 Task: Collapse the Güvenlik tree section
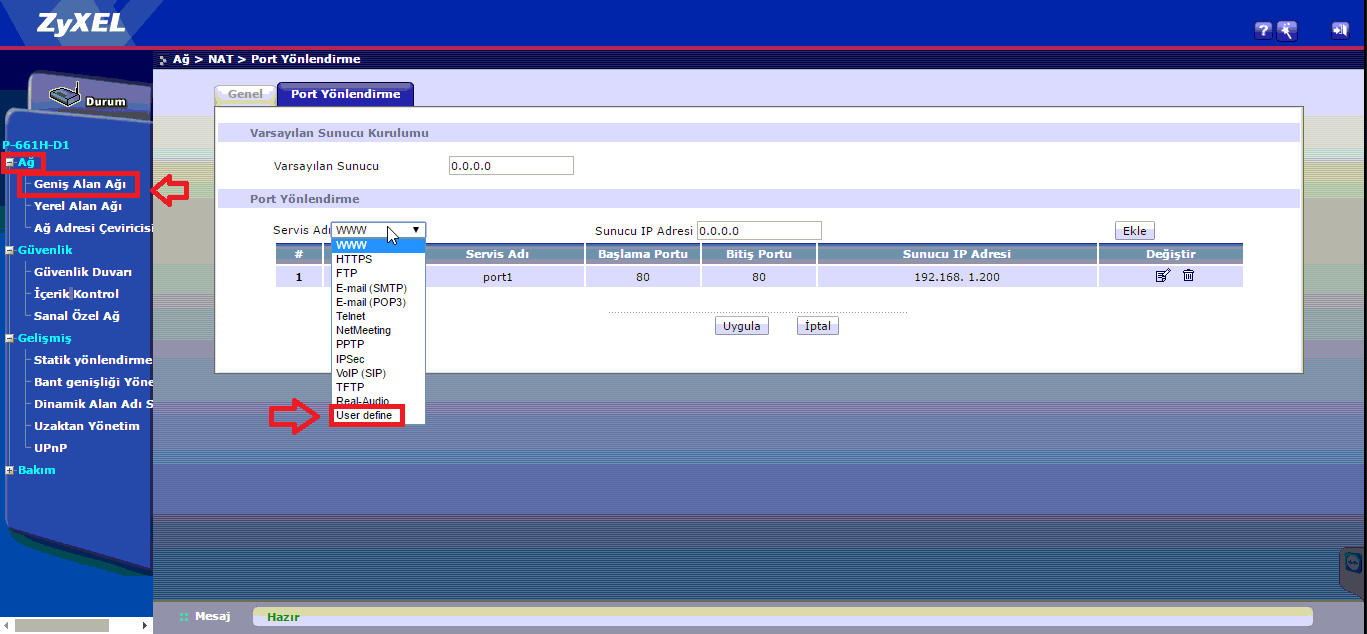coord(10,250)
